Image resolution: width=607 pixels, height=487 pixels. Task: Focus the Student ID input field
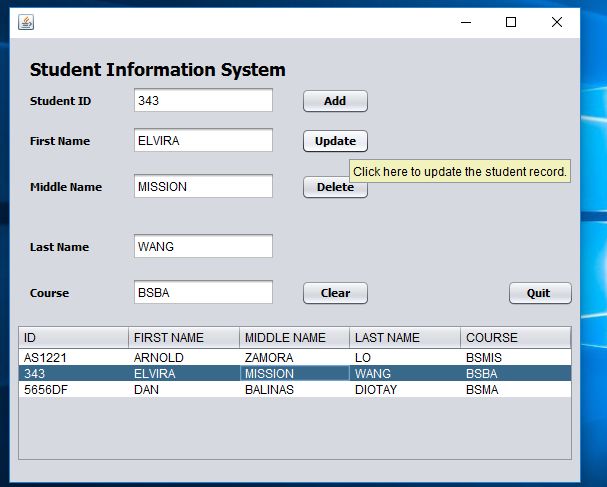203,100
